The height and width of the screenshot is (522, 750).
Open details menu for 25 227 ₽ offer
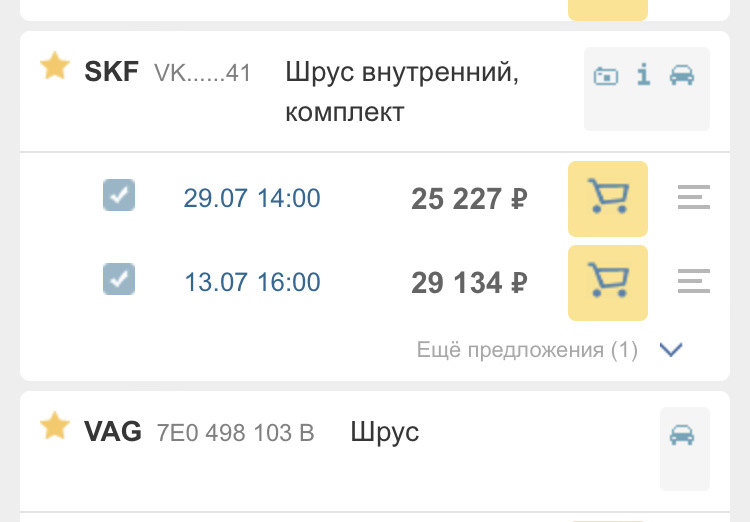click(694, 197)
